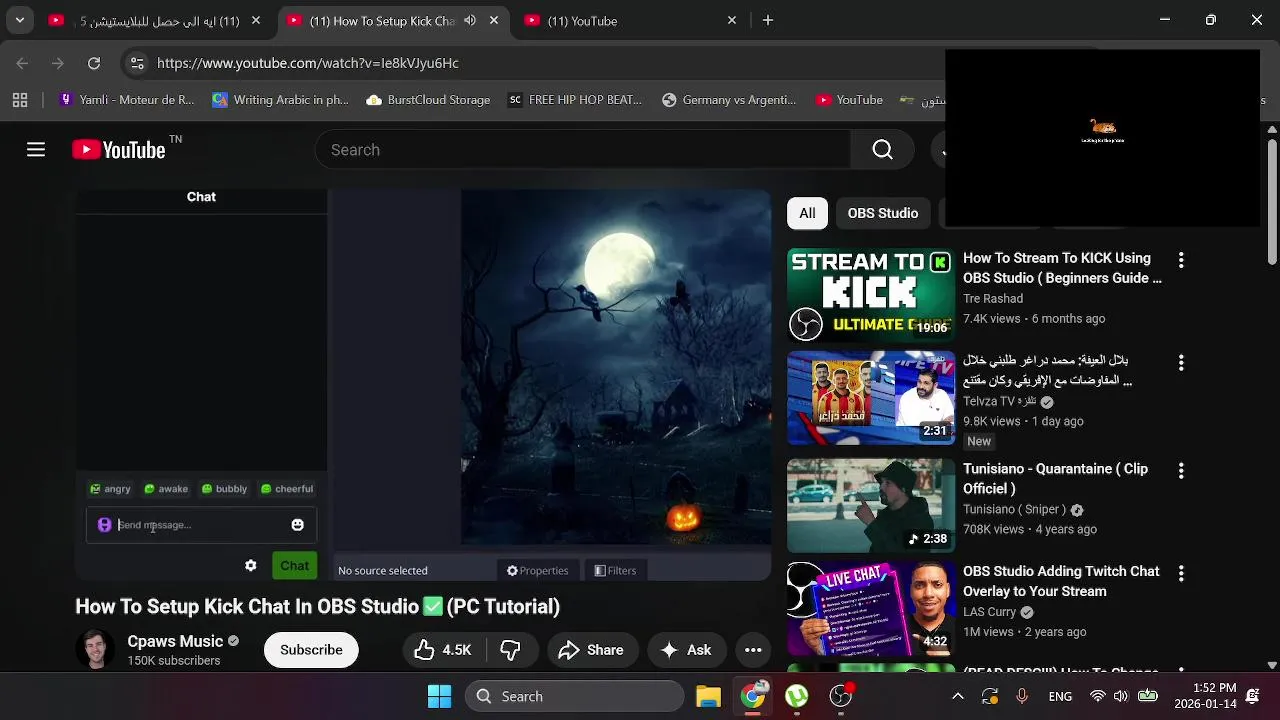1280x720 pixels.
Task: Click the Ask button
Action: click(686, 650)
